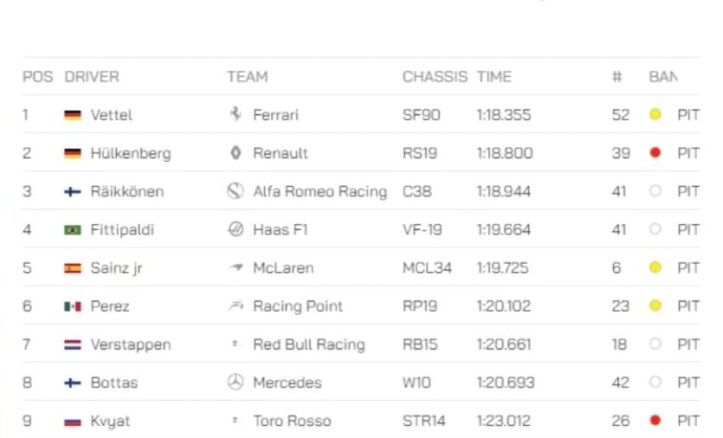Click Räikkönen's white tyre indicator circle
This screenshot has width=723, height=438.
pos(655,191)
